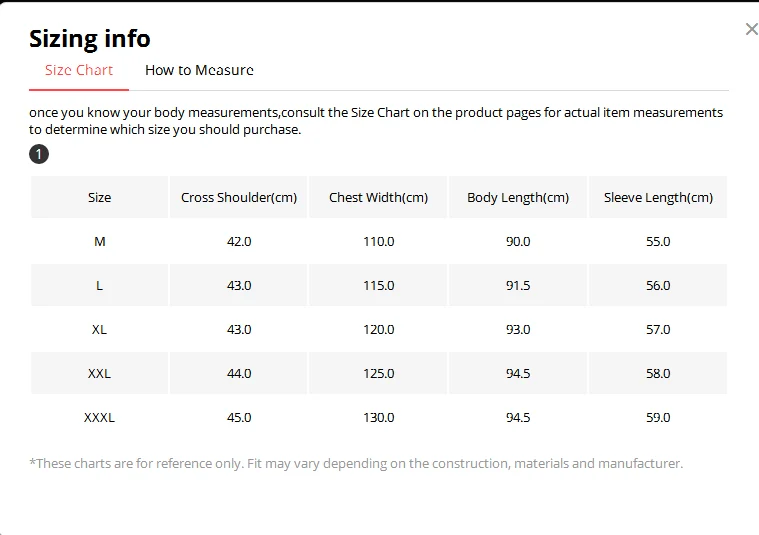
Task: Click the reference-only disclaimer text
Action: click(356, 464)
